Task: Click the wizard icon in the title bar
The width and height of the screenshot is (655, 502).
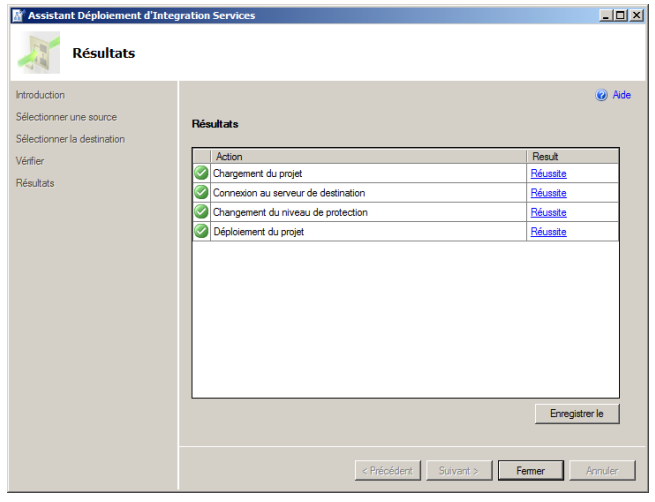Action: 17,16
